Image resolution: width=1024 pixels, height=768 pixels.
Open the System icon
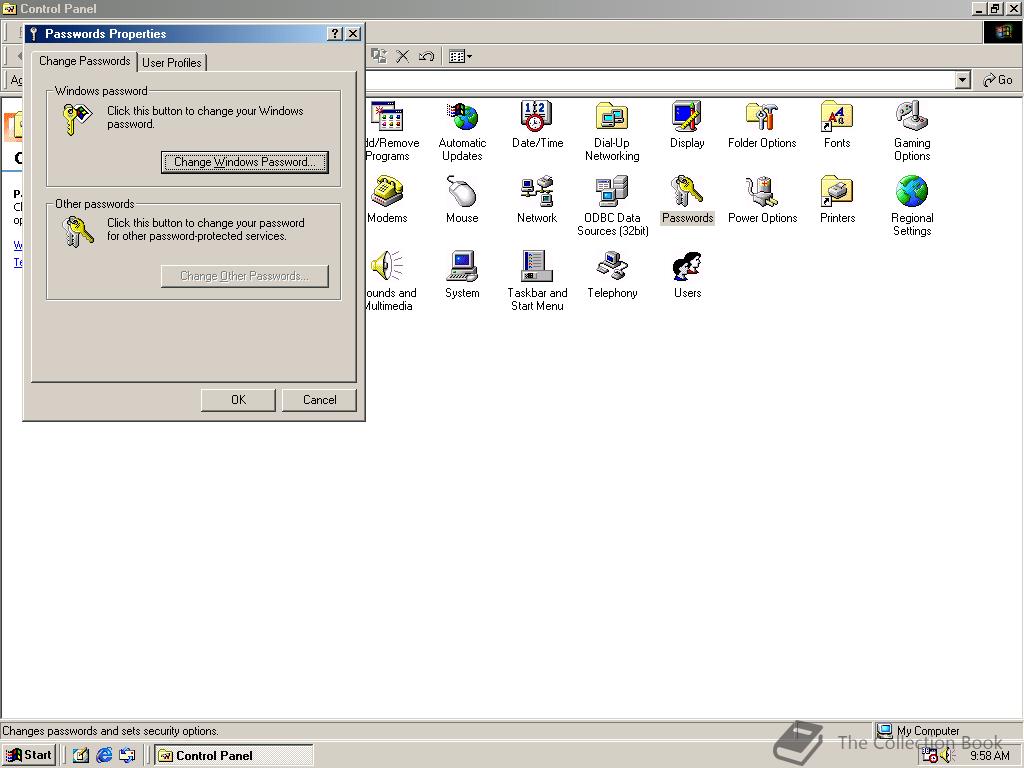coord(462,267)
